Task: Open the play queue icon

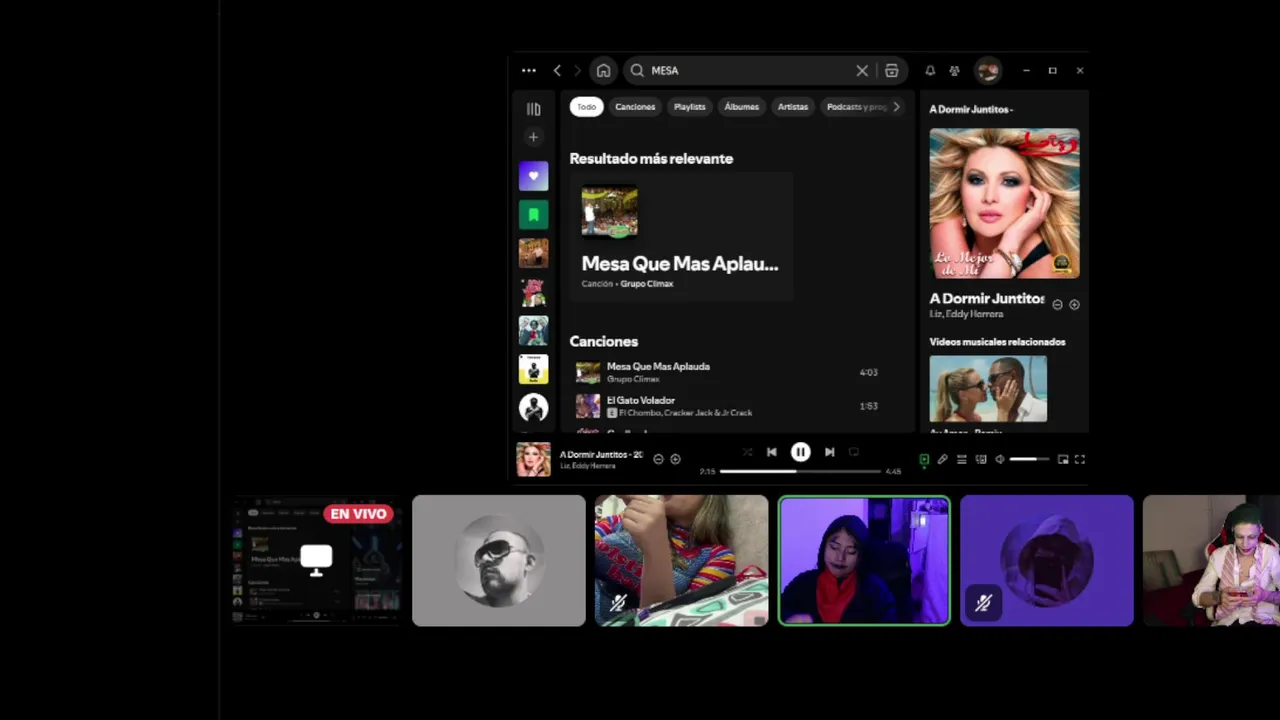Action: 961,460
